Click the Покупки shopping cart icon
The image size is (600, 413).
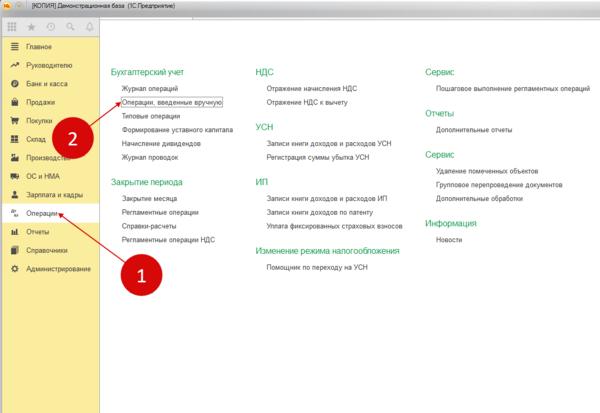point(14,120)
